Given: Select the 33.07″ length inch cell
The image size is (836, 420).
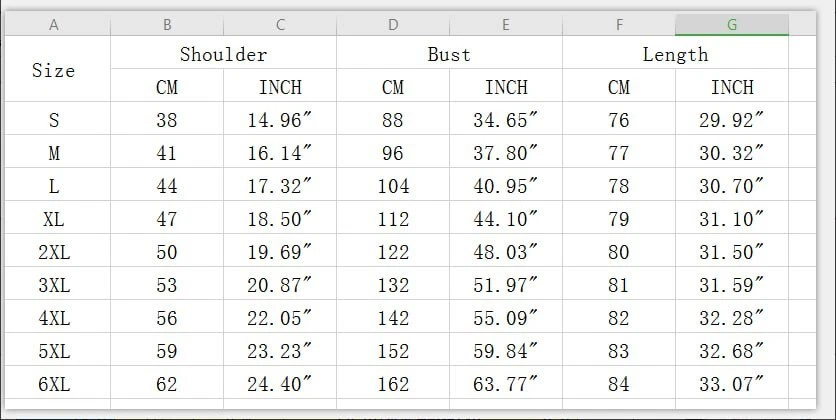Looking at the screenshot, I should 732,383.
